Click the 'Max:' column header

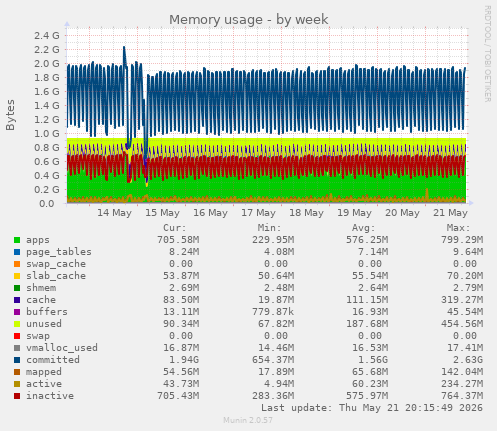click(x=458, y=228)
